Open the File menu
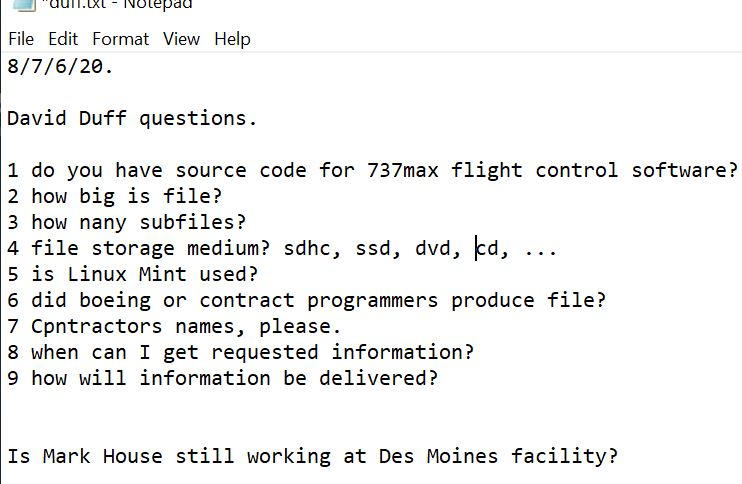This screenshot has height=484, width=742. click(21, 39)
